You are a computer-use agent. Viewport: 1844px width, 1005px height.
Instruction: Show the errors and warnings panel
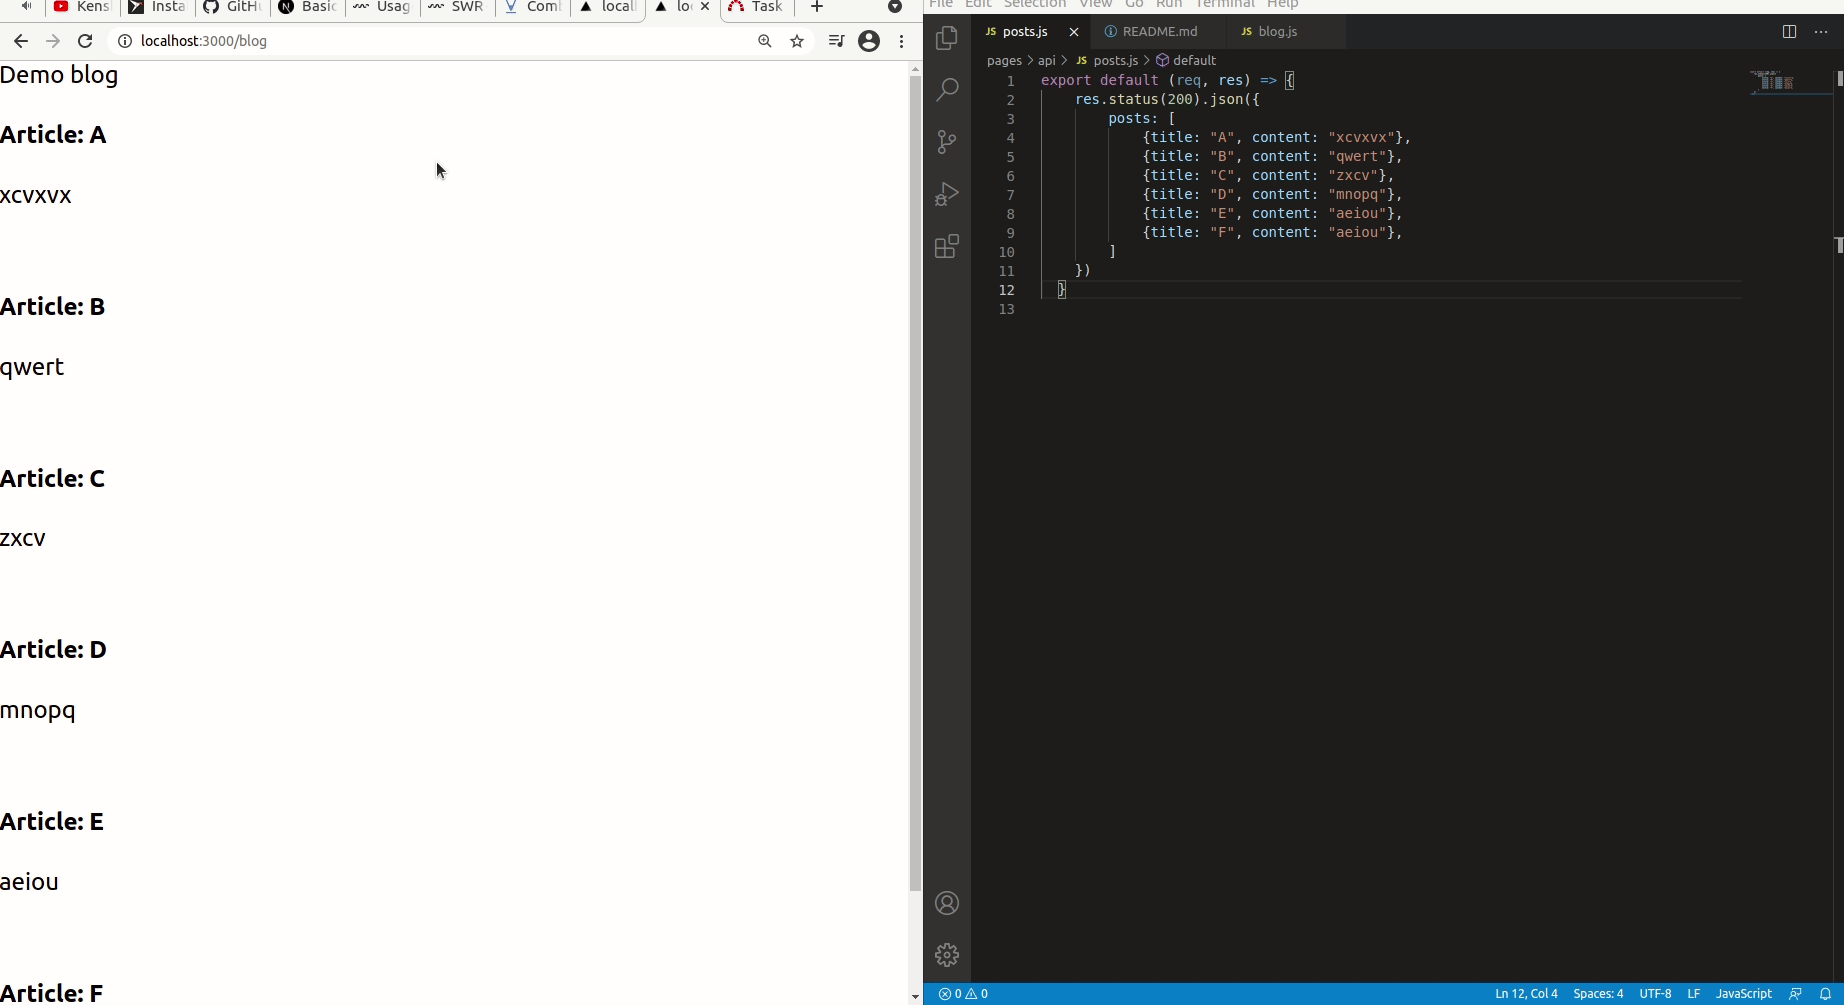[x=963, y=993]
